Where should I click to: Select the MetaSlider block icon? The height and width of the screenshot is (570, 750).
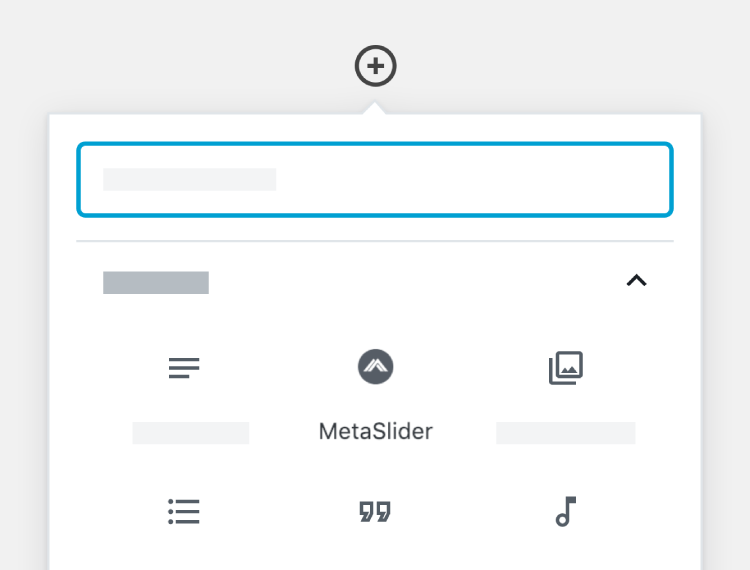376,367
